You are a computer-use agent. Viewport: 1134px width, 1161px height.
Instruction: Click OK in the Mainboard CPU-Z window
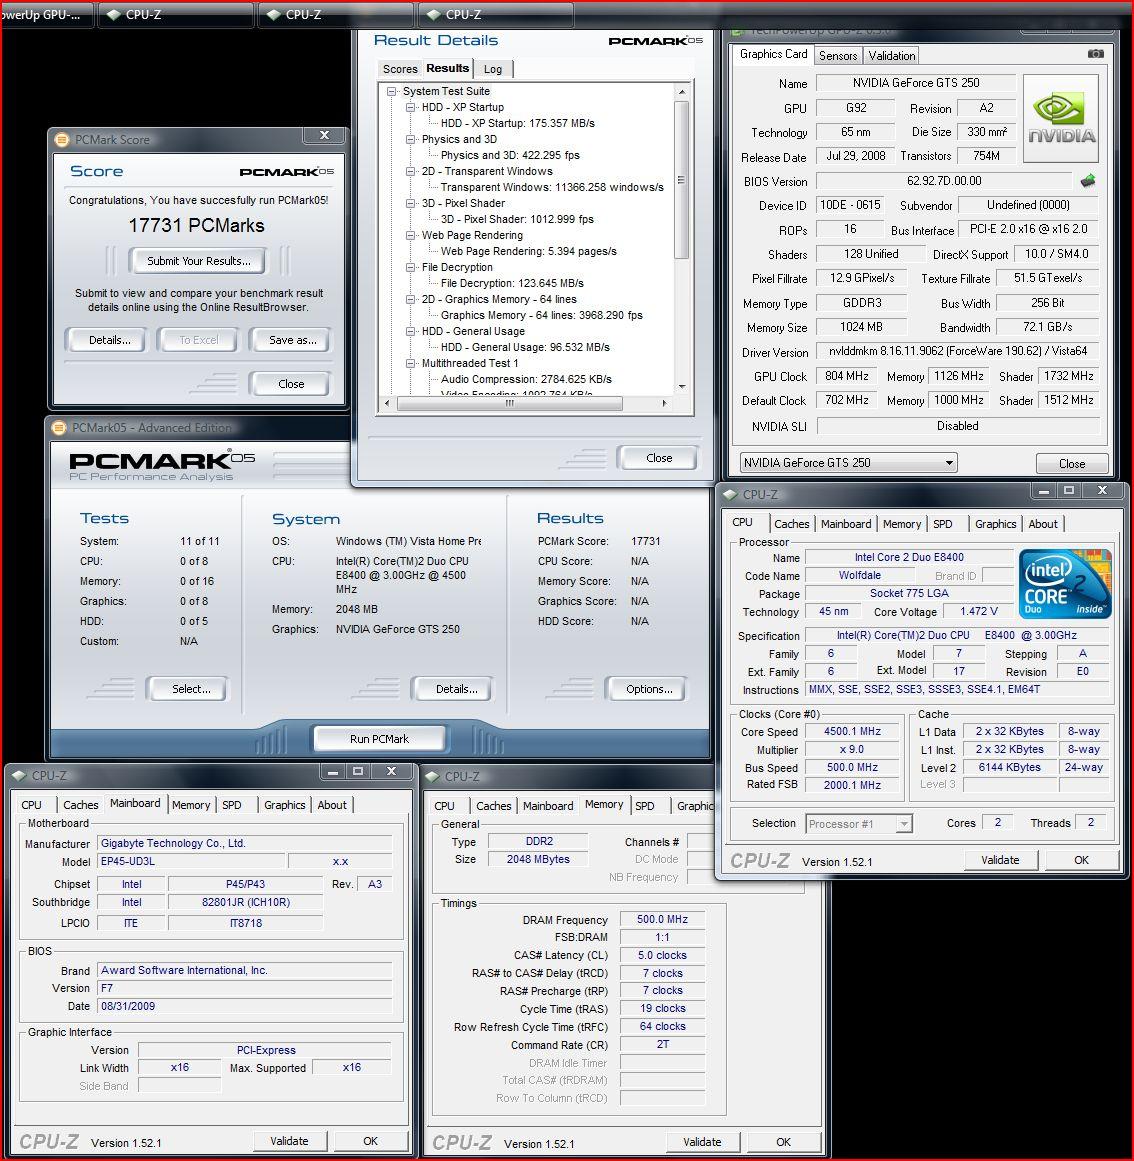pos(370,1141)
